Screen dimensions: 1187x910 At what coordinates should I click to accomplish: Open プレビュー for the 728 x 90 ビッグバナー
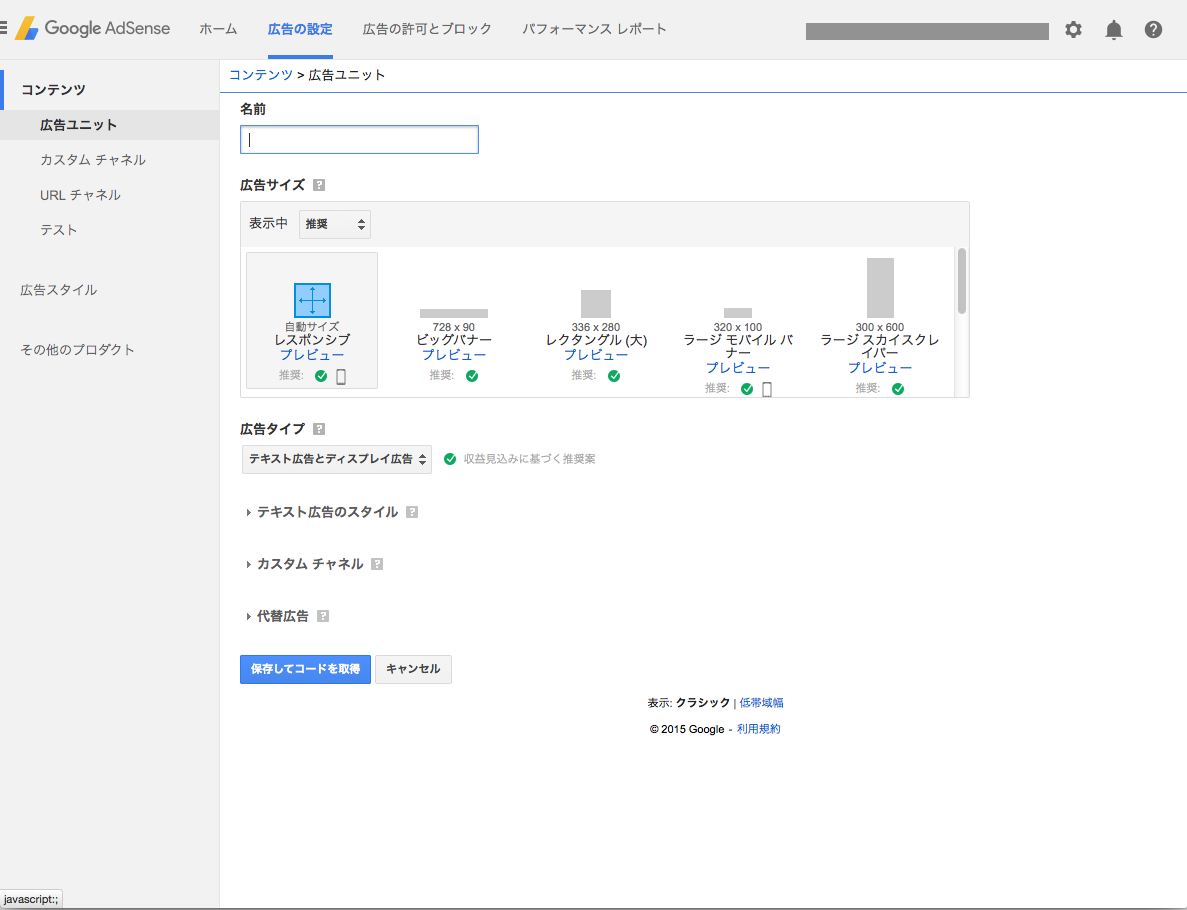click(453, 353)
